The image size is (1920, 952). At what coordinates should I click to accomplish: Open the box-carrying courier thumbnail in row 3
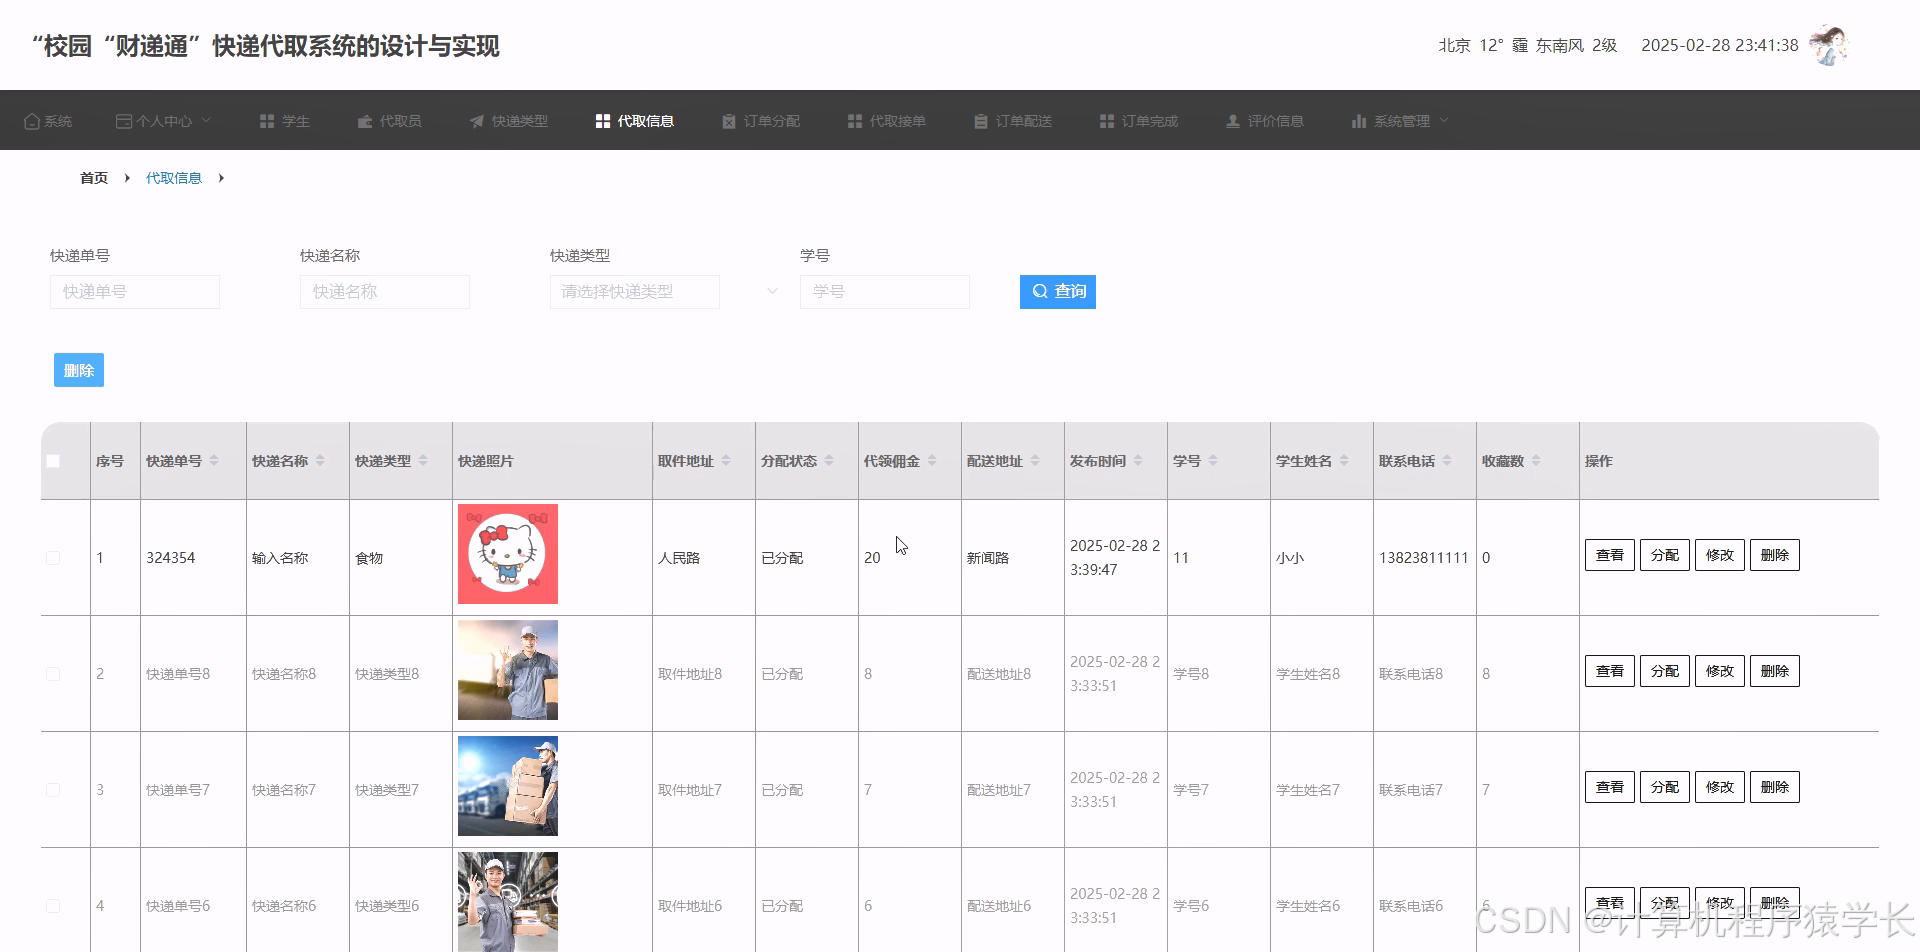508,786
